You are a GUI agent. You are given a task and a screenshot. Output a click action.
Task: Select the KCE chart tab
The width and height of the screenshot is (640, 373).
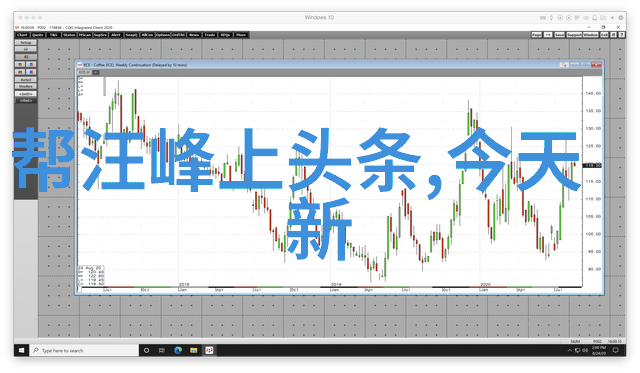point(84,72)
